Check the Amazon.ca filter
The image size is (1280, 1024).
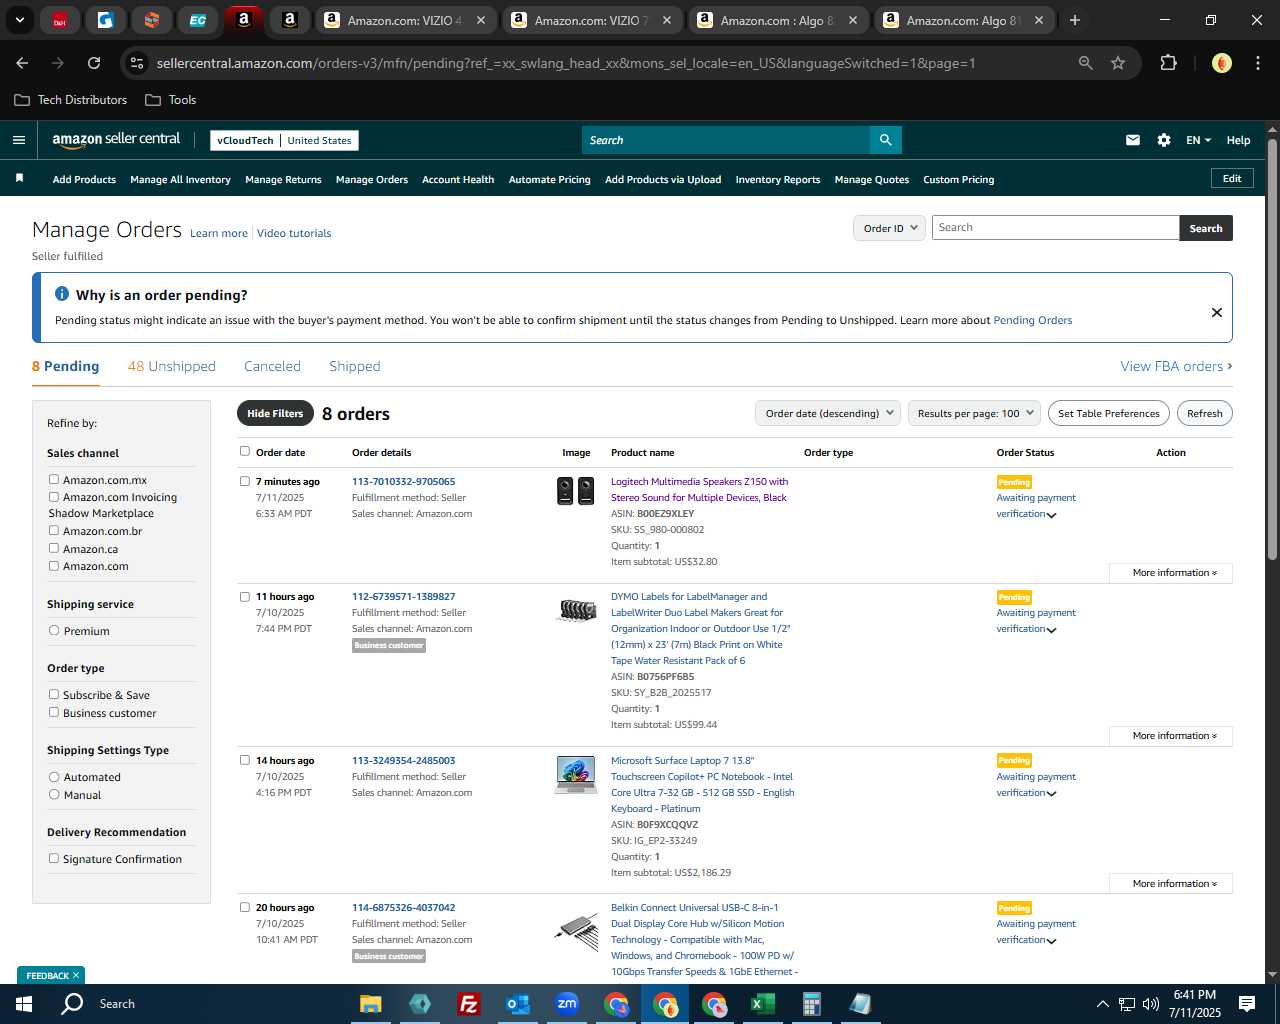point(54,549)
